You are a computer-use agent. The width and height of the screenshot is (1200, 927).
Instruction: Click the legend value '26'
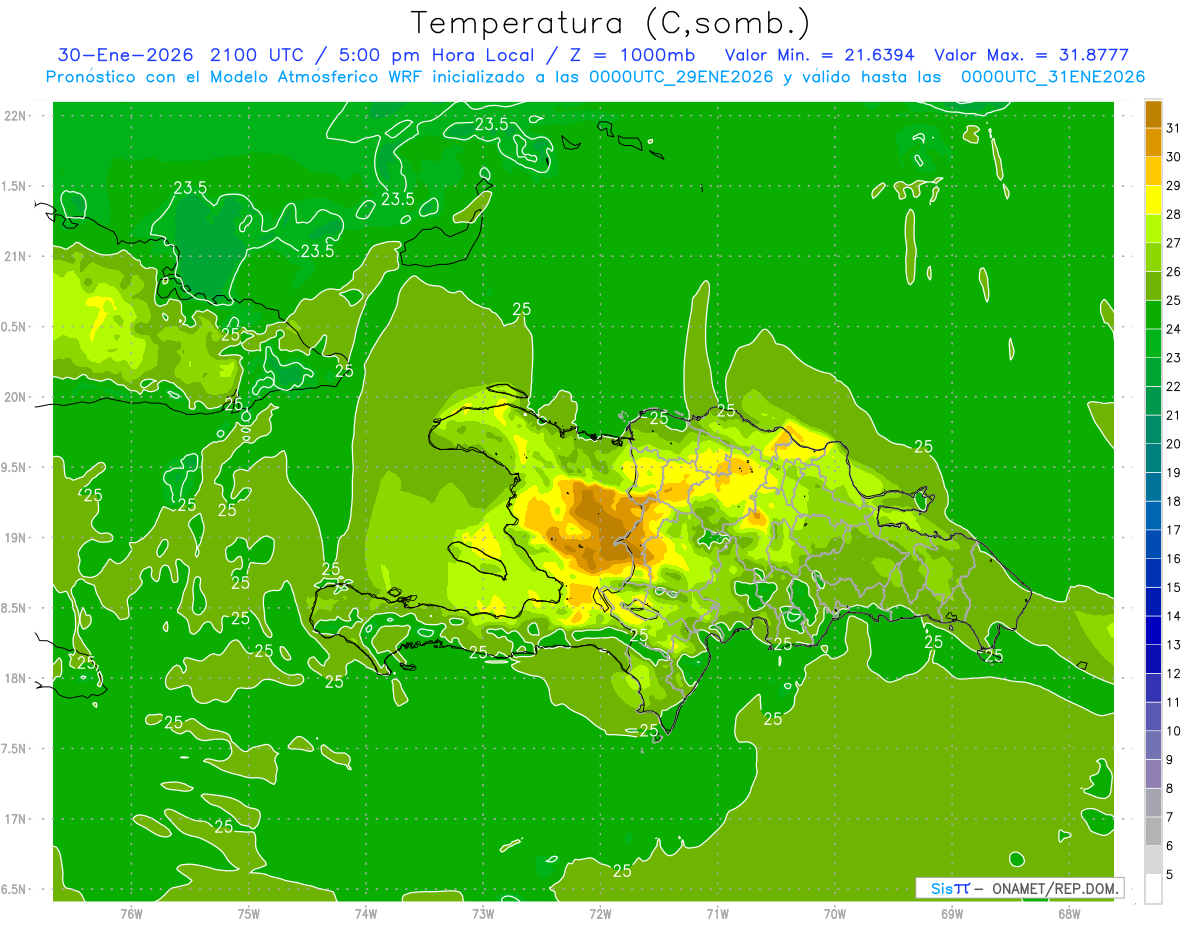tap(1173, 271)
